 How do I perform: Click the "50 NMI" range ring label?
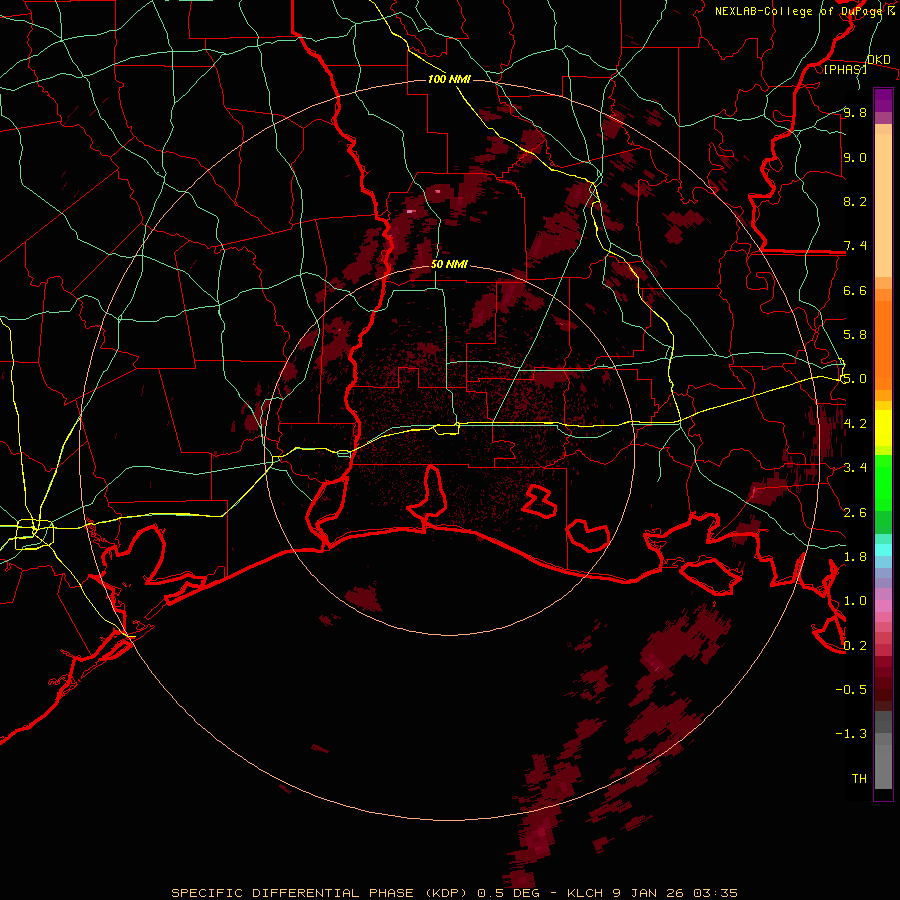pos(449,265)
